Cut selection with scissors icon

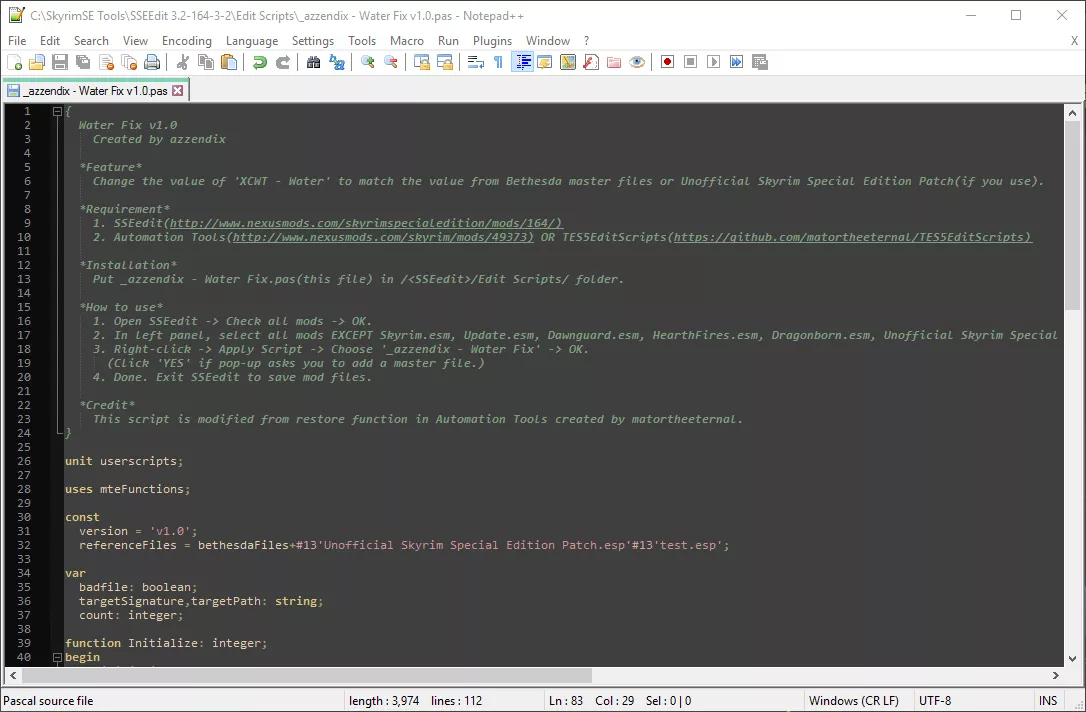click(x=183, y=62)
